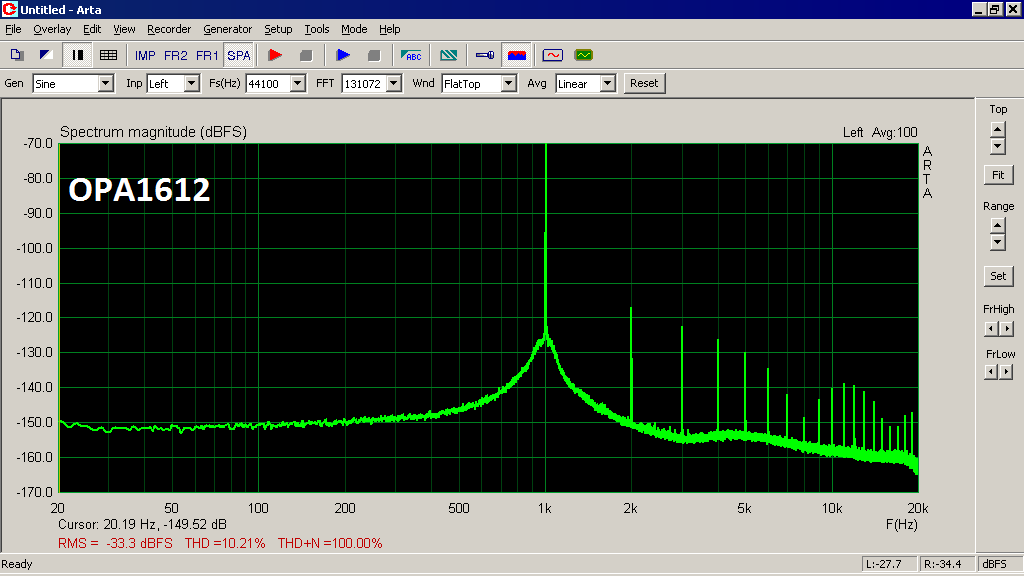Open the Recorder menu
1024x576 pixels.
point(169,29)
